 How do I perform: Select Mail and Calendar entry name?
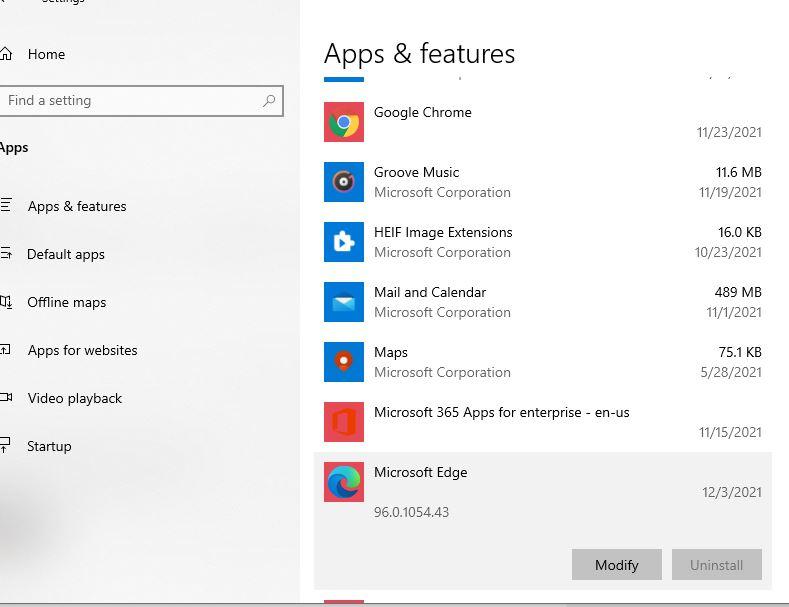430,292
